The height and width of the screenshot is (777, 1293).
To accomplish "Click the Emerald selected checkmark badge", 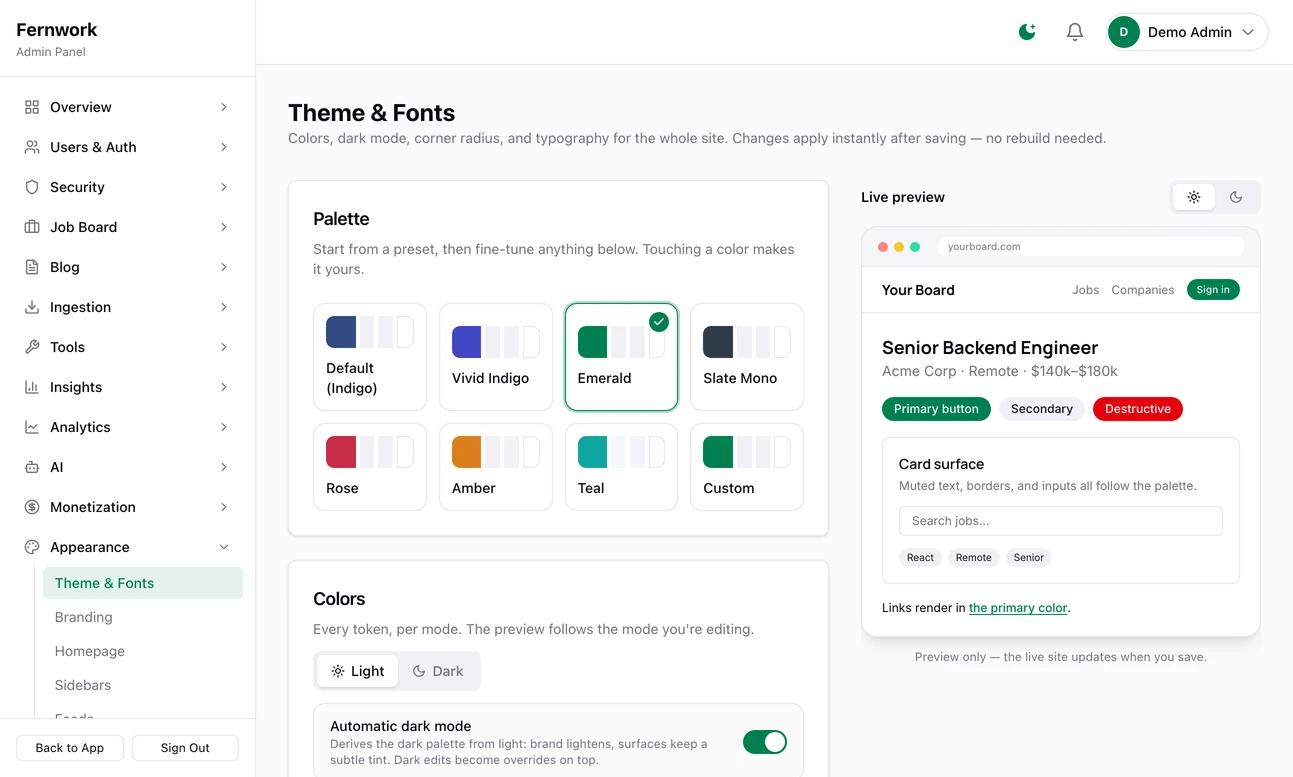I will point(659,321).
